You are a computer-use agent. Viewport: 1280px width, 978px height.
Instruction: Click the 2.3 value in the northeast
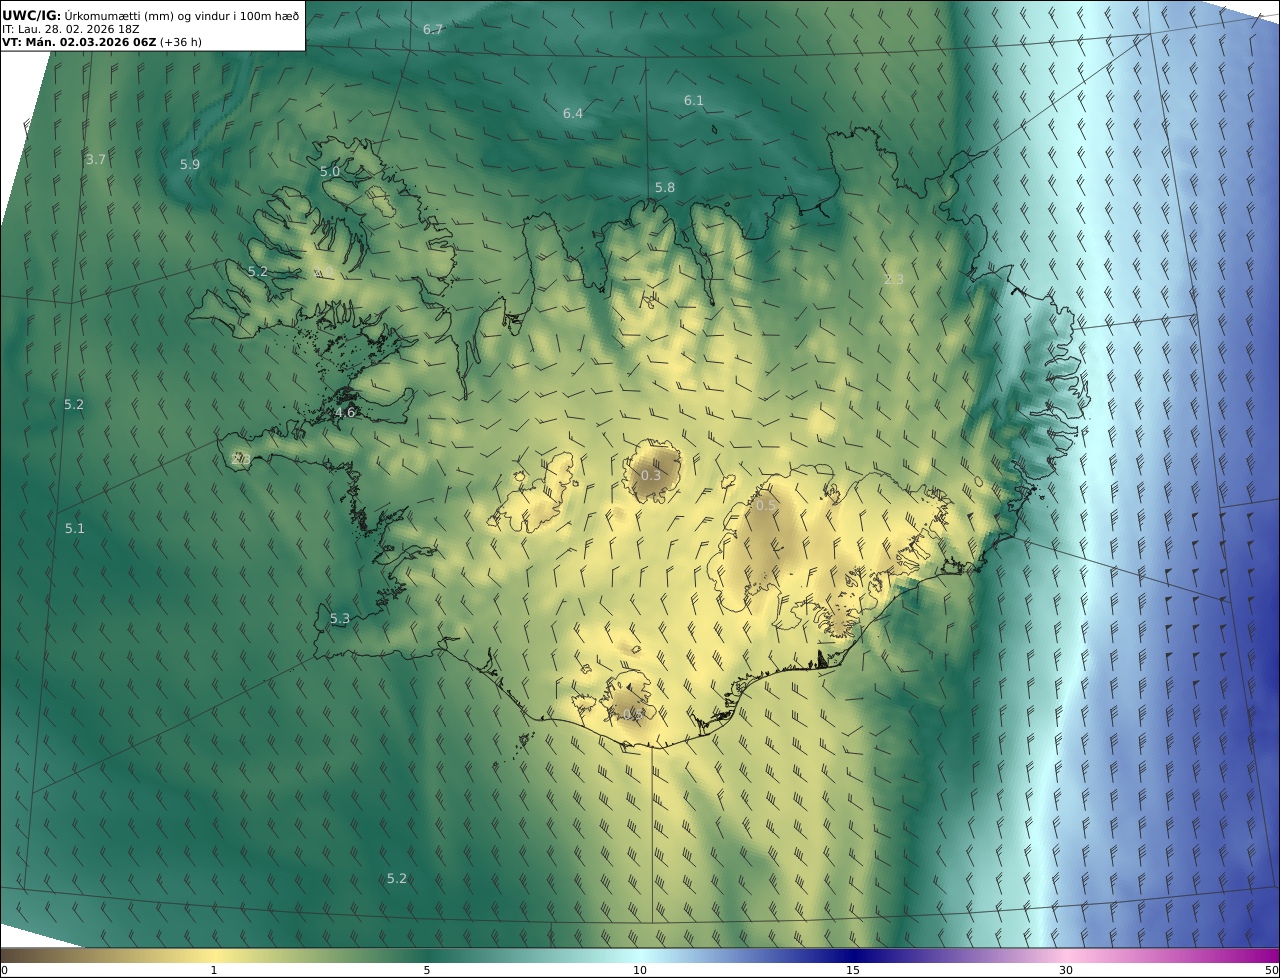(894, 280)
